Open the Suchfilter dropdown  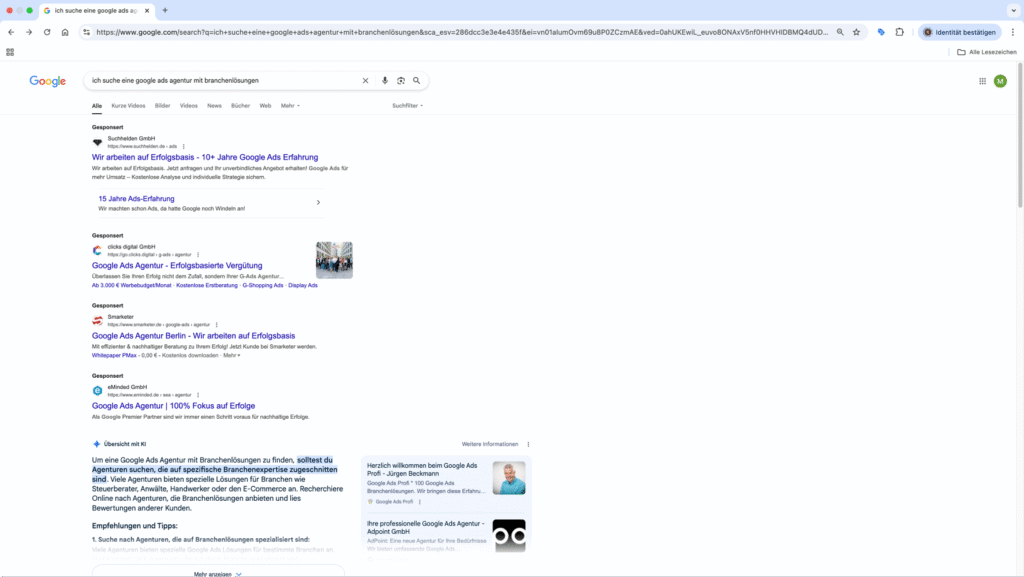(407, 105)
